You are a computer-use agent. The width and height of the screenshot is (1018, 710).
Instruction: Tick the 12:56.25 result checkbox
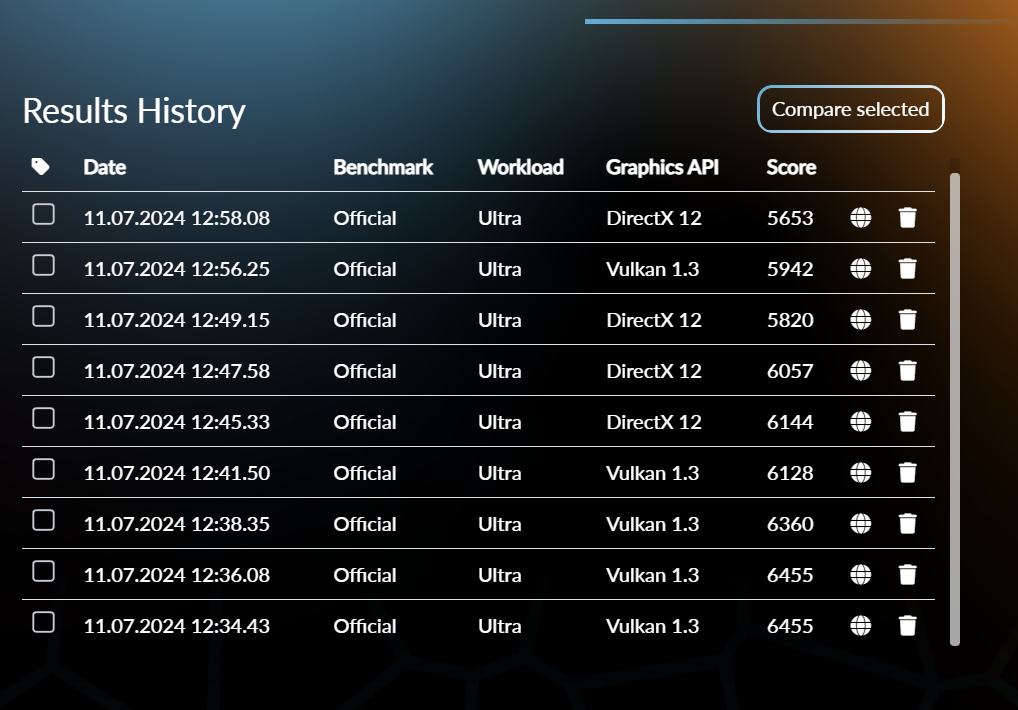click(x=43, y=265)
